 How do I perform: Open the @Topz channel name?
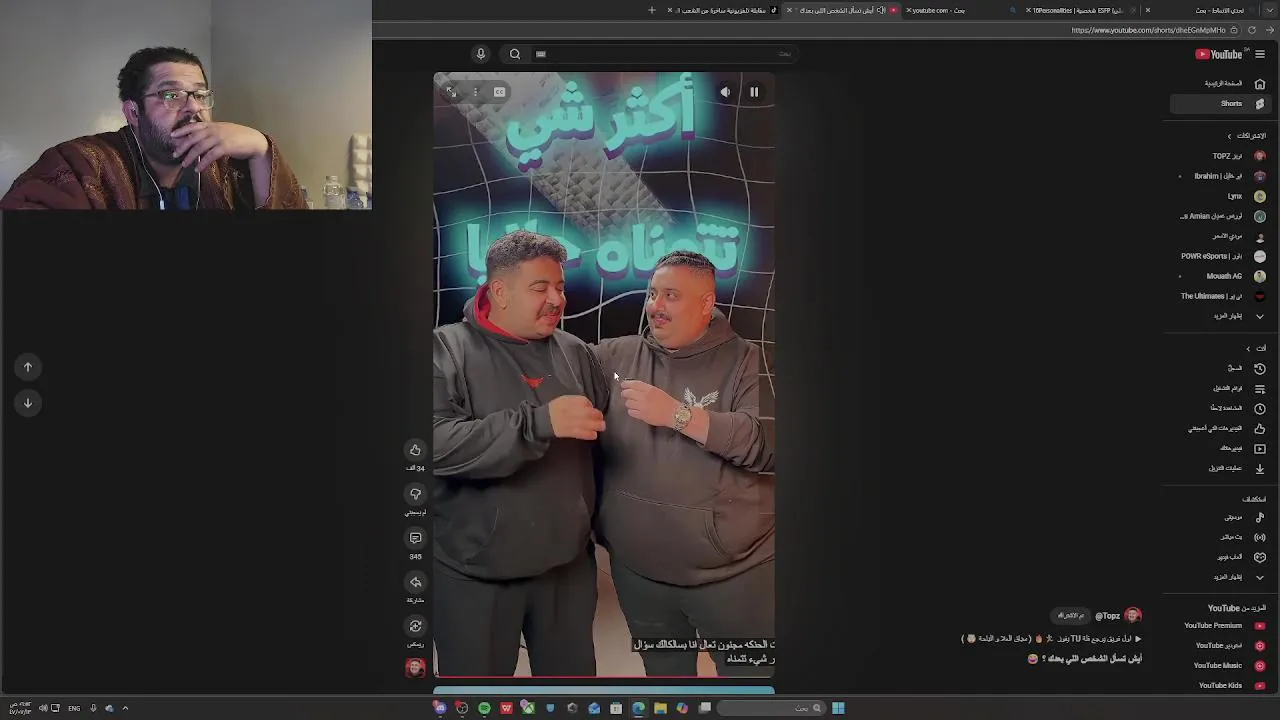1108,616
